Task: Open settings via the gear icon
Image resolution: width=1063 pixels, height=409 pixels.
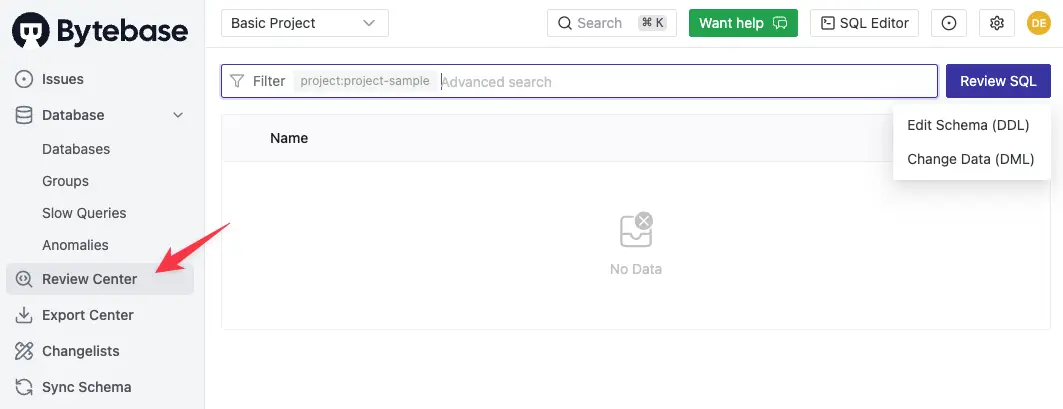Action: coord(997,23)
